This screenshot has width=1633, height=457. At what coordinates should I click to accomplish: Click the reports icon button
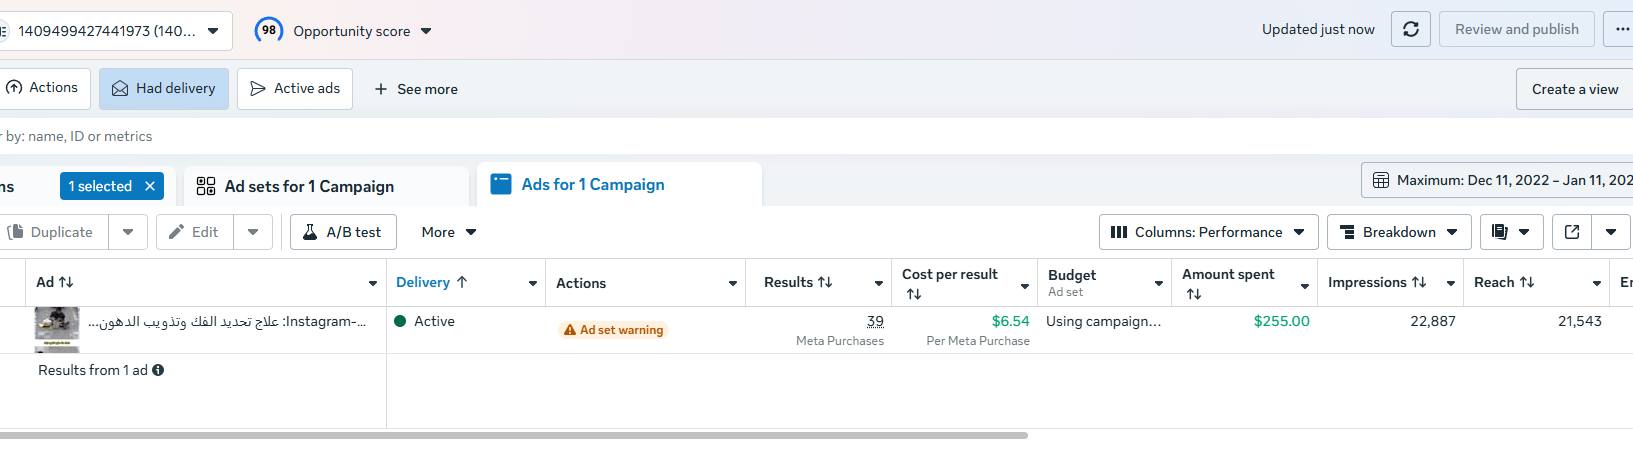coord(1500,232)
